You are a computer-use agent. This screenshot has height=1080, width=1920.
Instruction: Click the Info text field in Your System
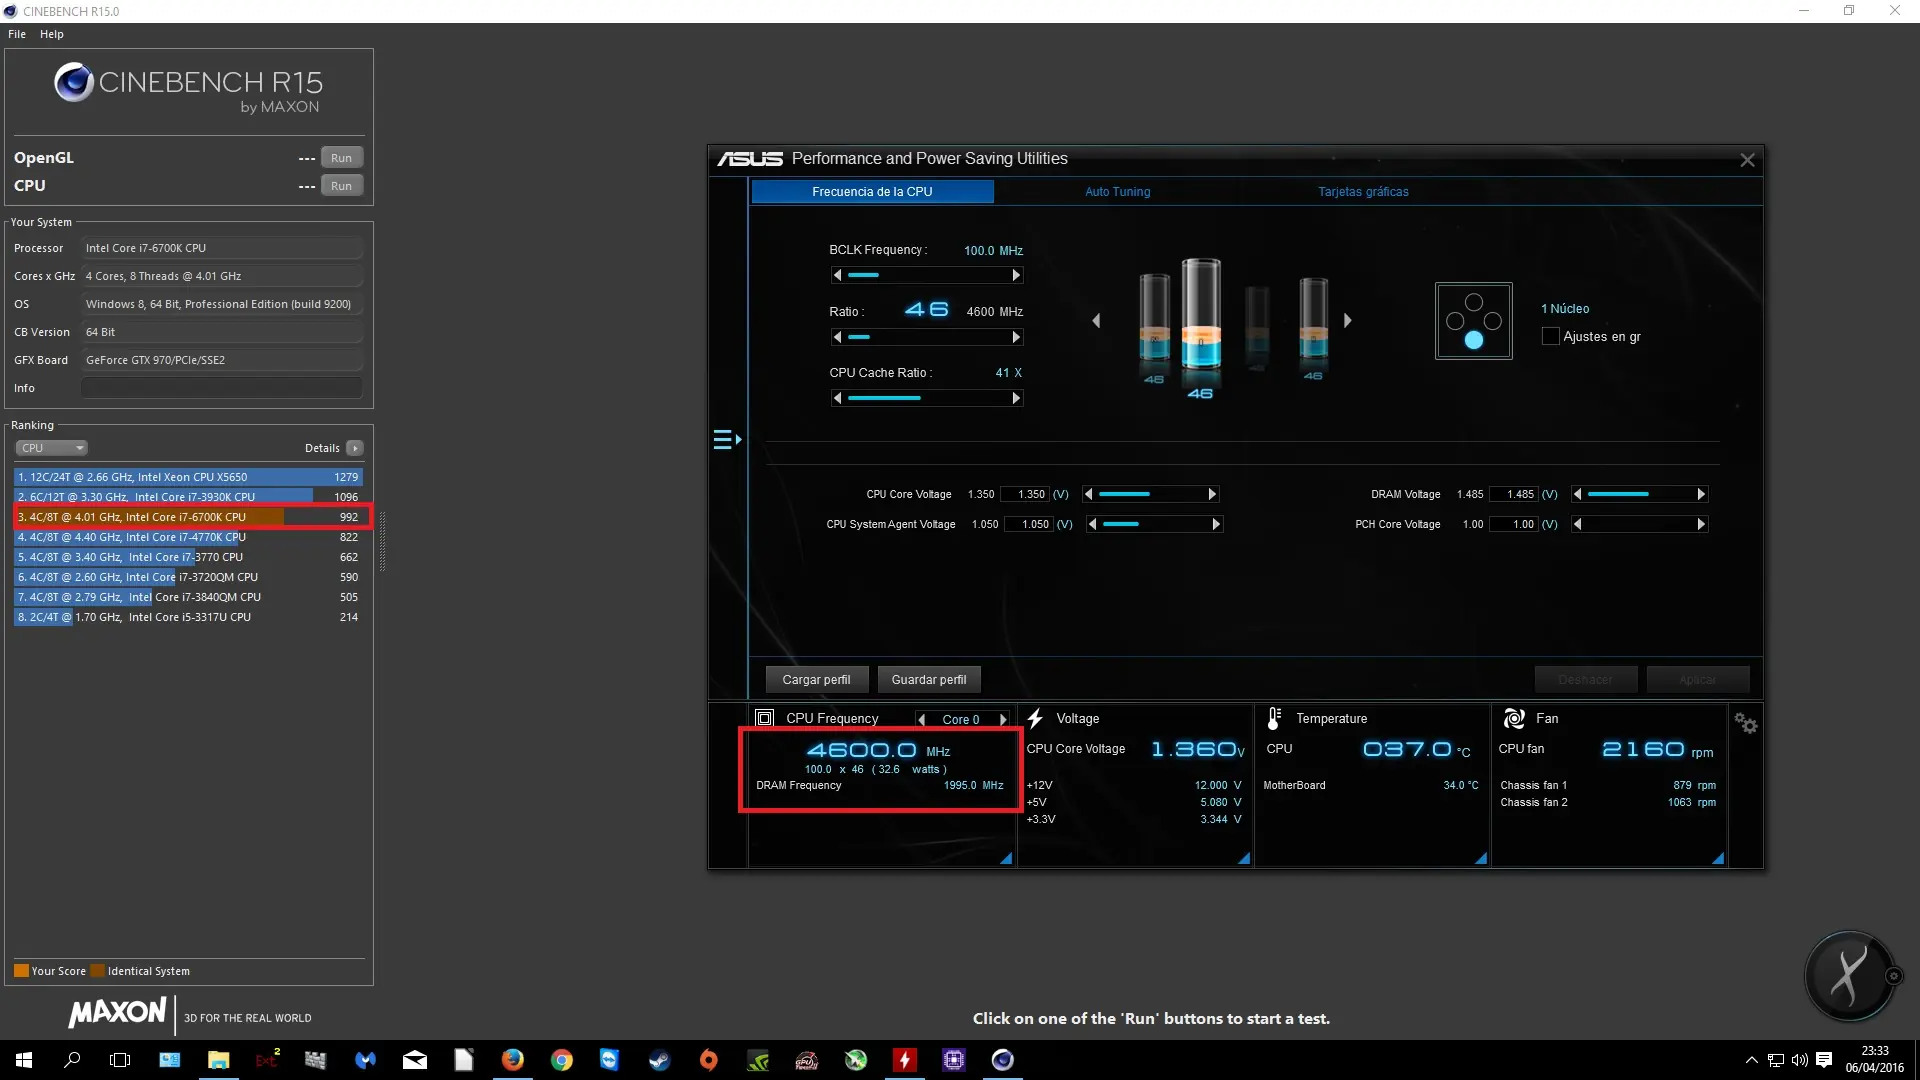(x=221, y=388)
